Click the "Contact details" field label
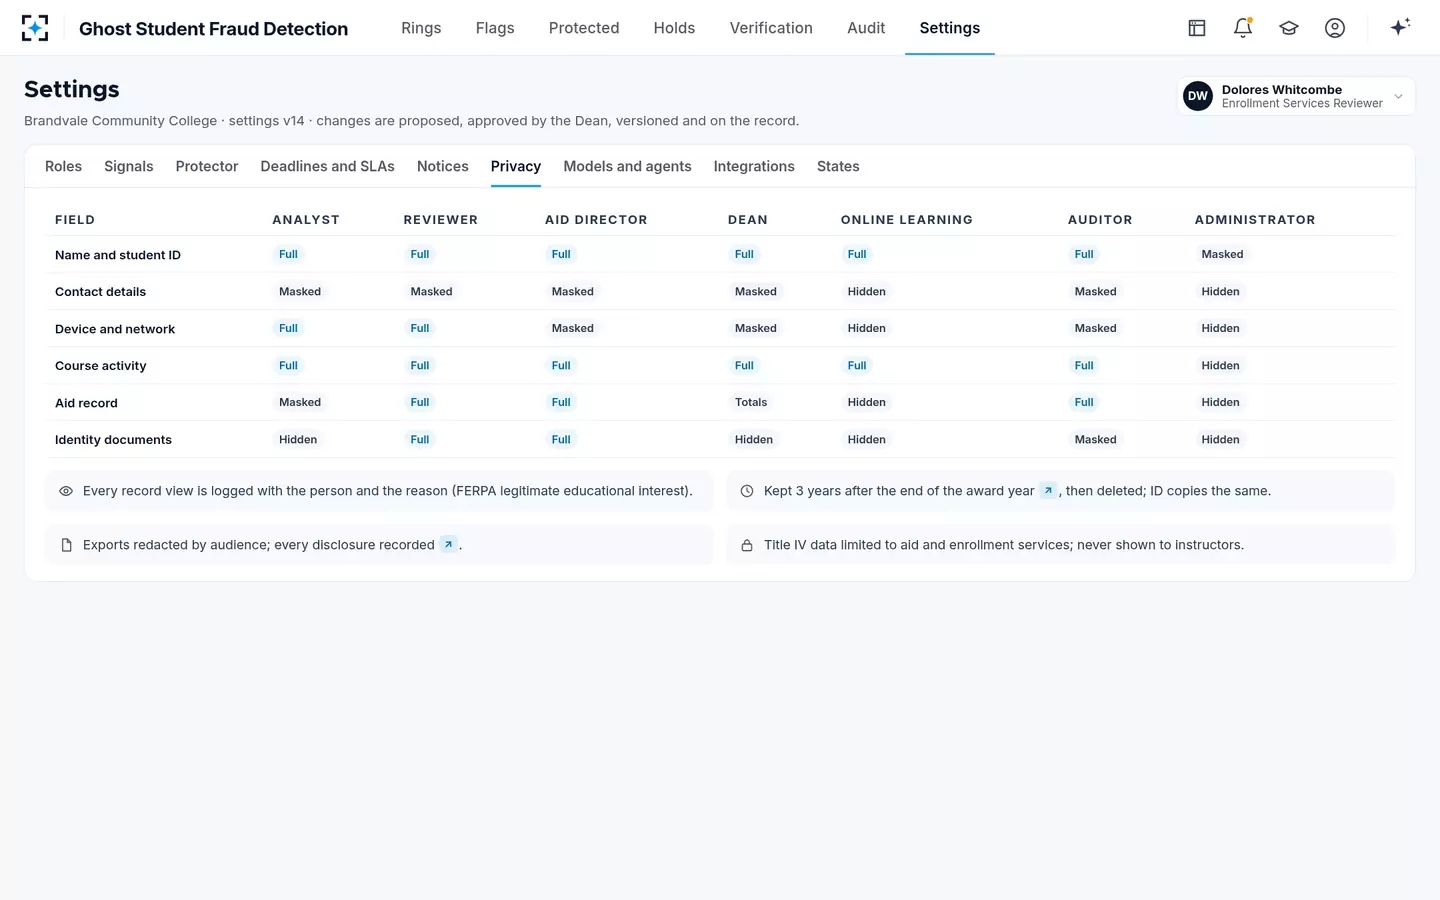This screenshot has width=1440, height=900. coord(100,292)
